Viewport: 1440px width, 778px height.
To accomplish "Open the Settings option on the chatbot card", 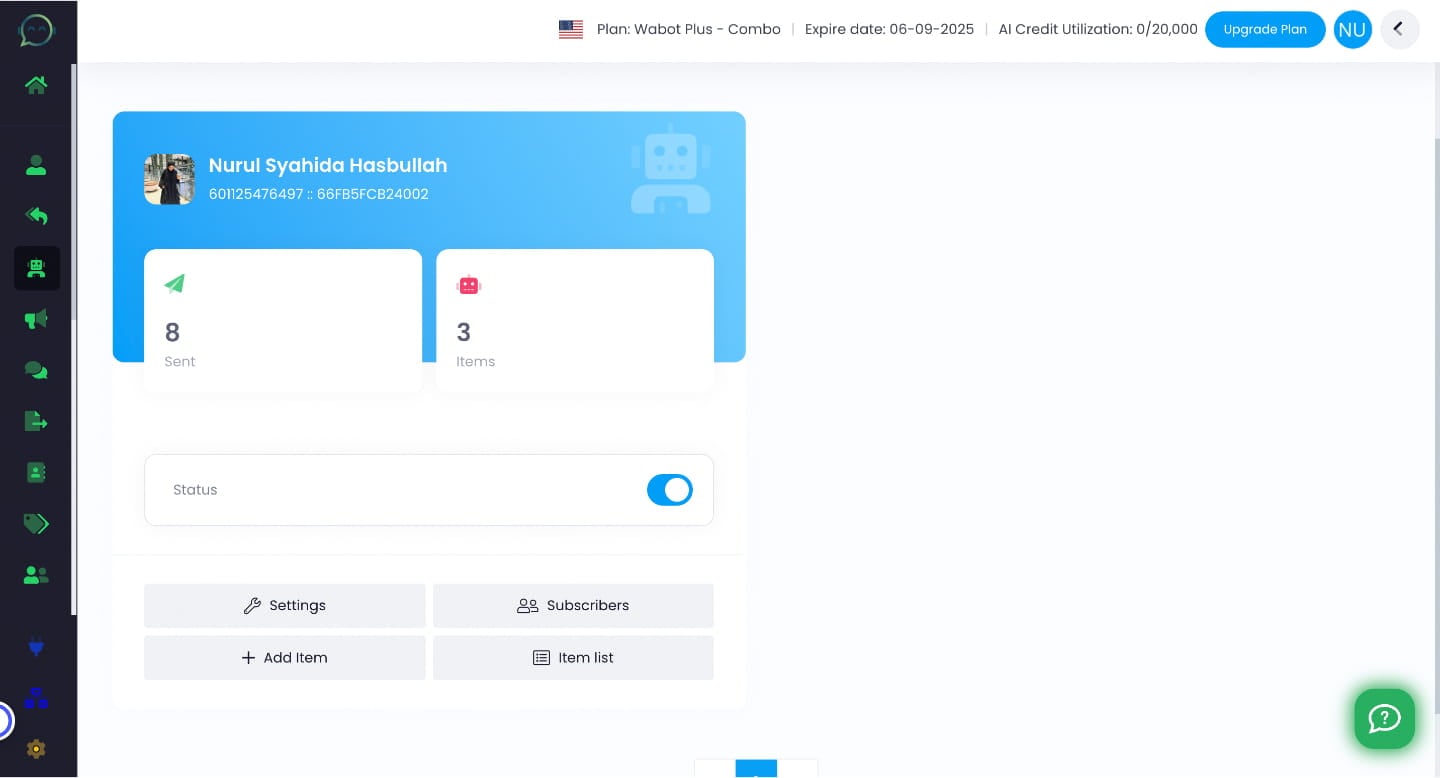I will tap(285, 605).
